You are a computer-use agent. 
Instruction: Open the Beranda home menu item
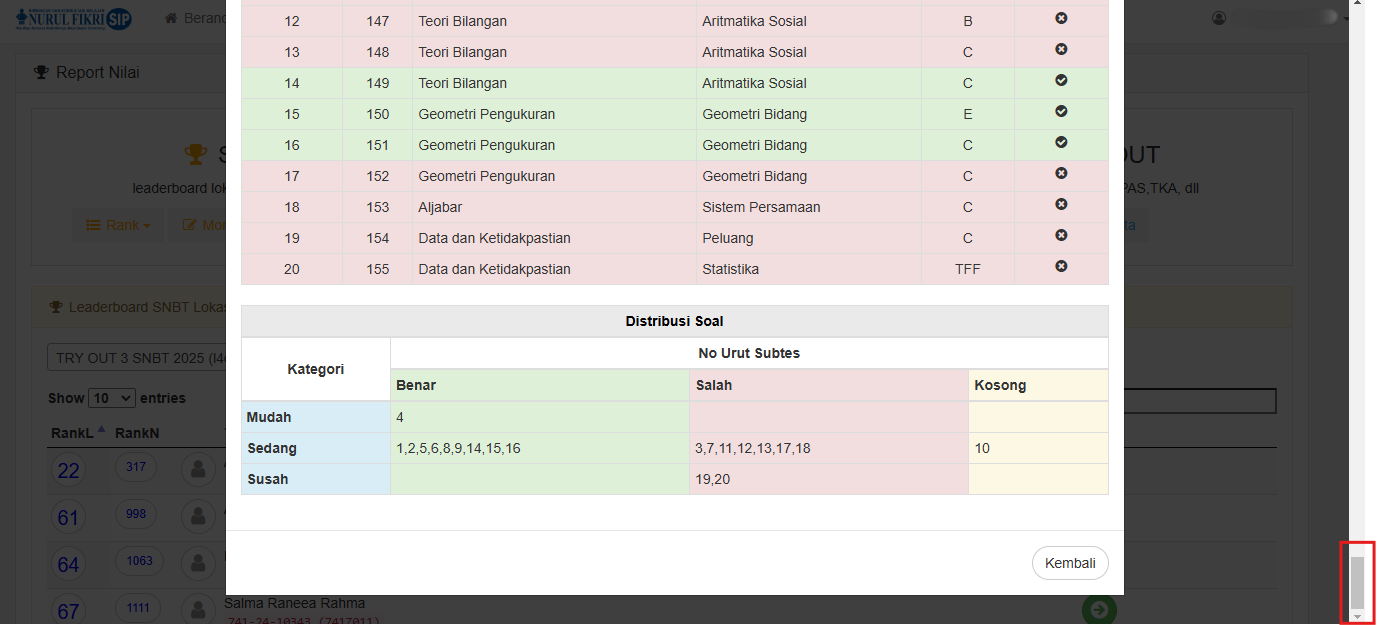(x=195, y=19)
